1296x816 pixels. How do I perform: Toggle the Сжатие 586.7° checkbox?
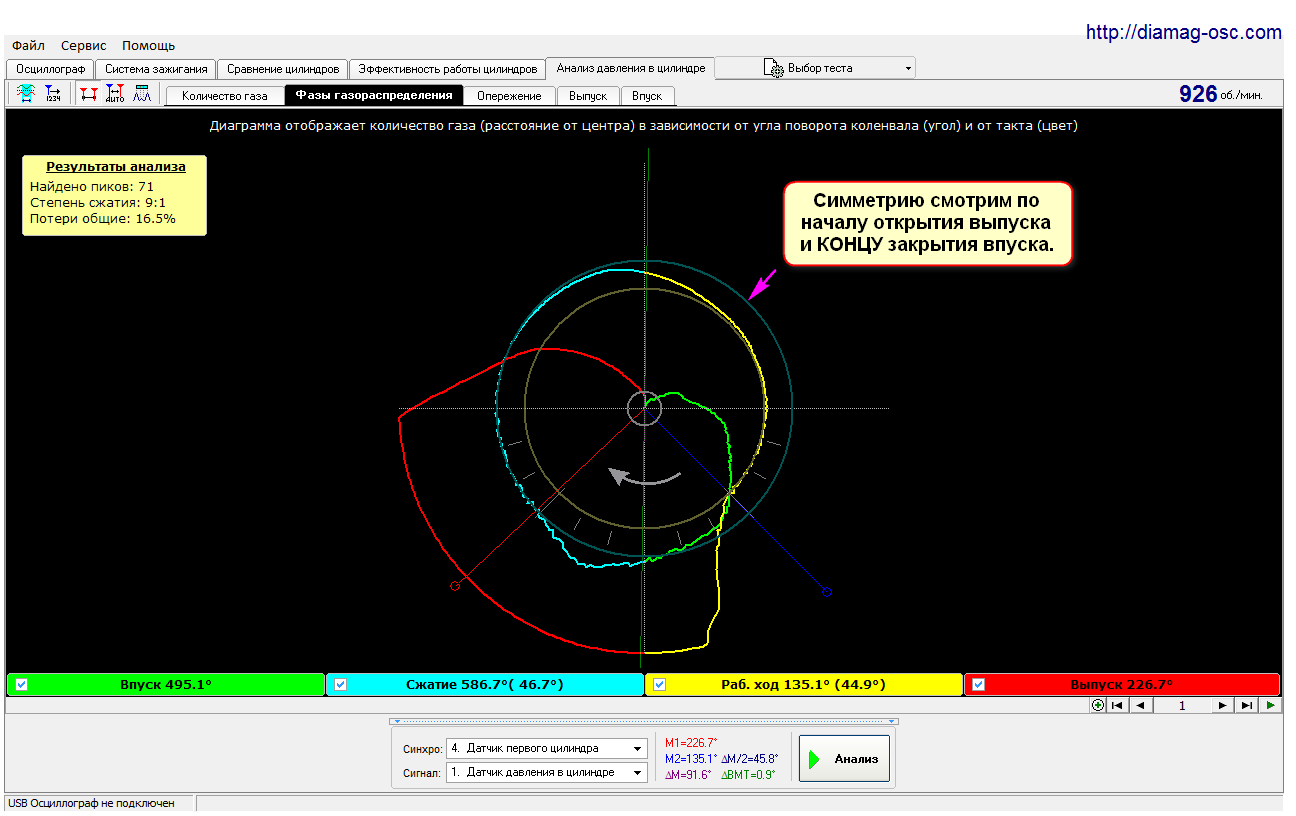pyautogui.click(x=340, y=685)
